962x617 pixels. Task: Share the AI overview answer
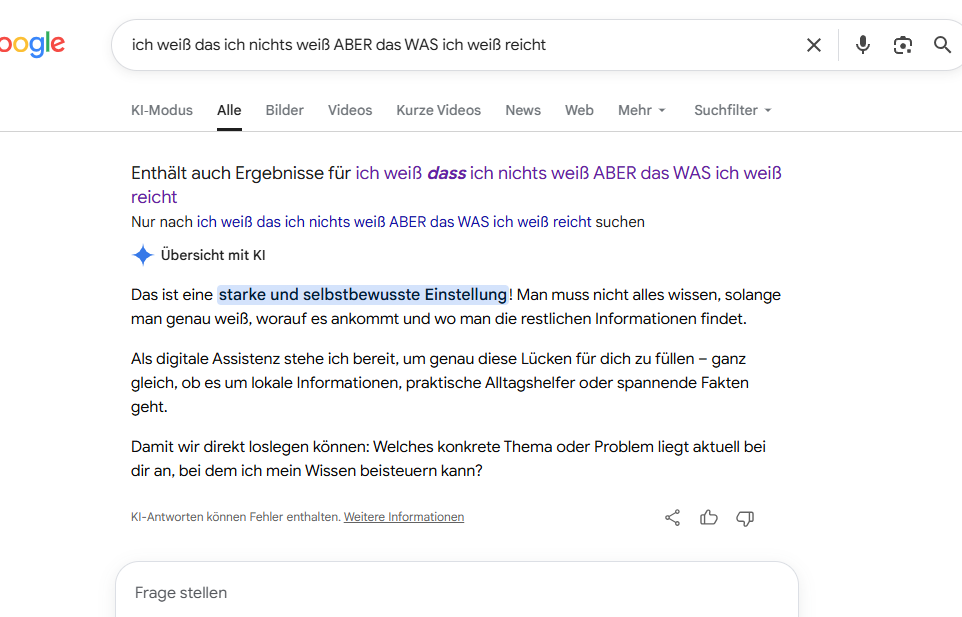672,518
